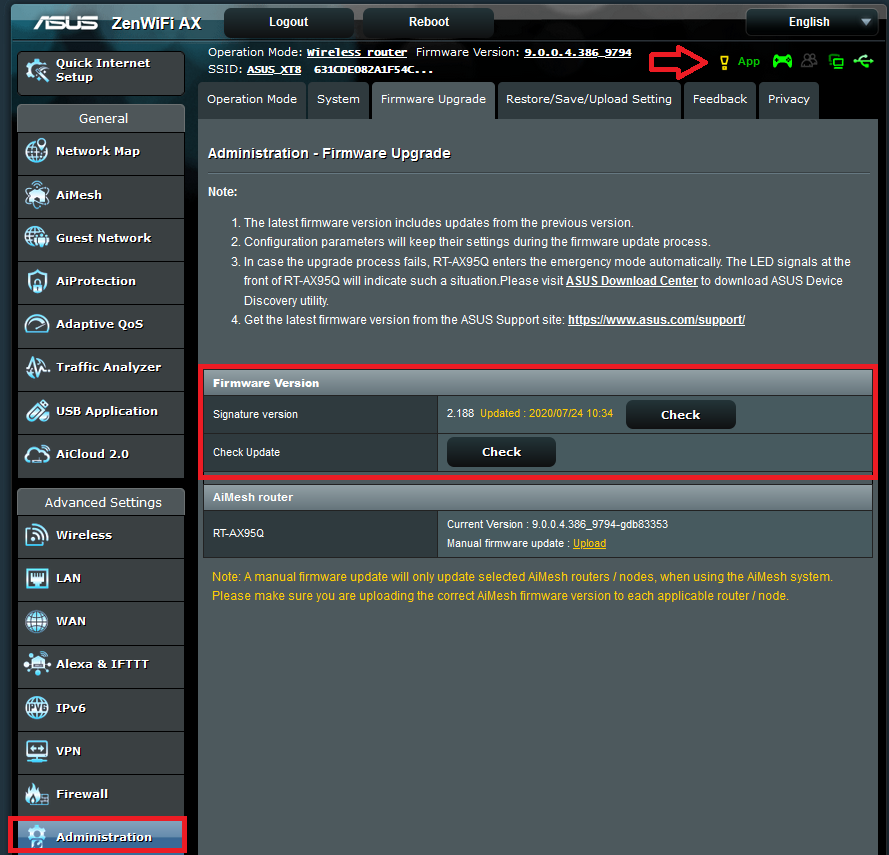Screen dimensions: 889x855
Task: Click the WAN globe icon
Action: pyautogui.click(x=37, y=621)
